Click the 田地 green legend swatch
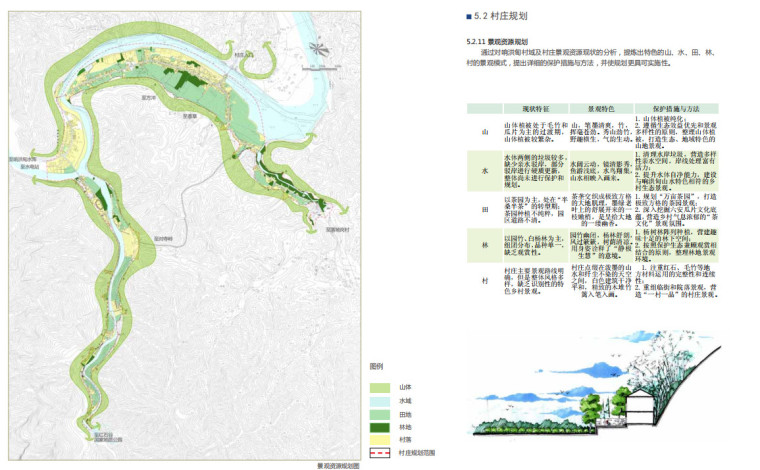Image resolution: width=760 pixels, height=470 pixels. pos(380,413)
